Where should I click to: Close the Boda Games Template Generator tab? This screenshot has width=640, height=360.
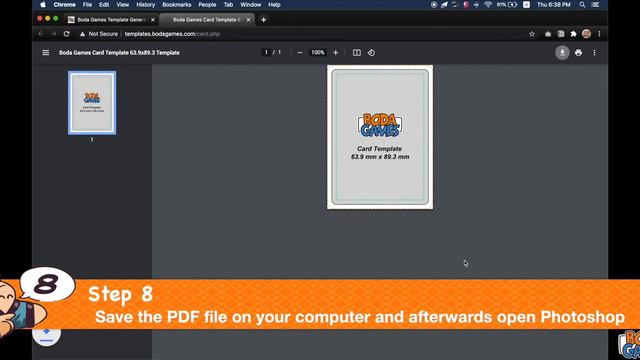point(153,20)
